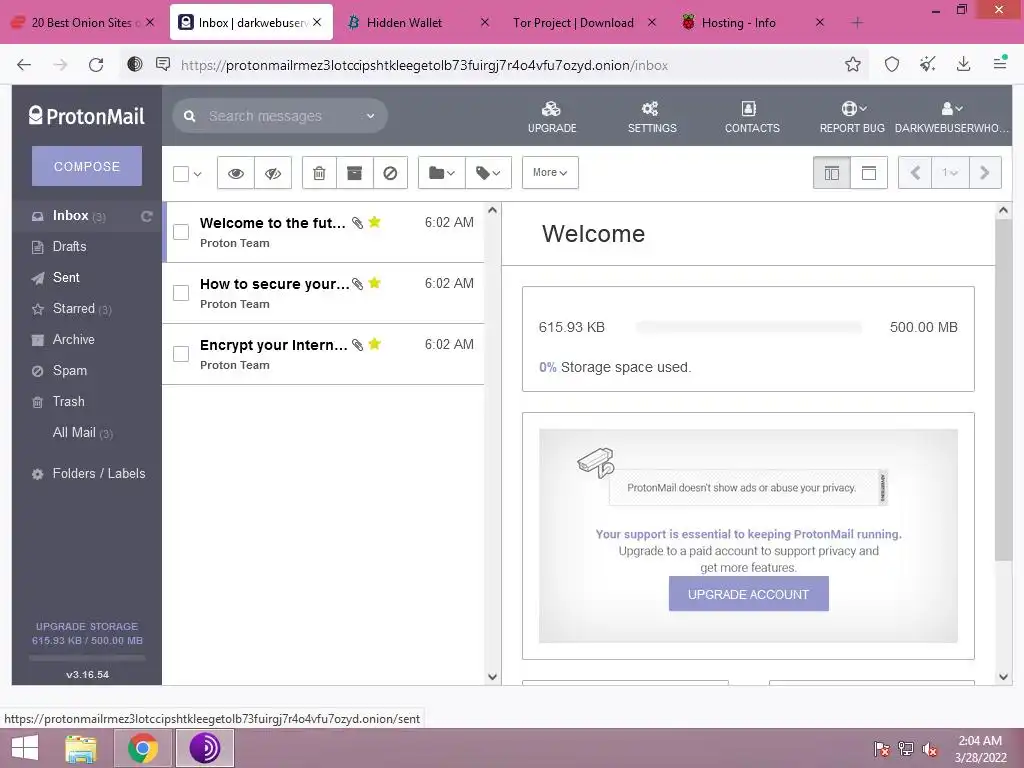The height and width of the screenshot is (768, 1024).
Task: Open All Mail folder
Action: [x=82, y=433]
